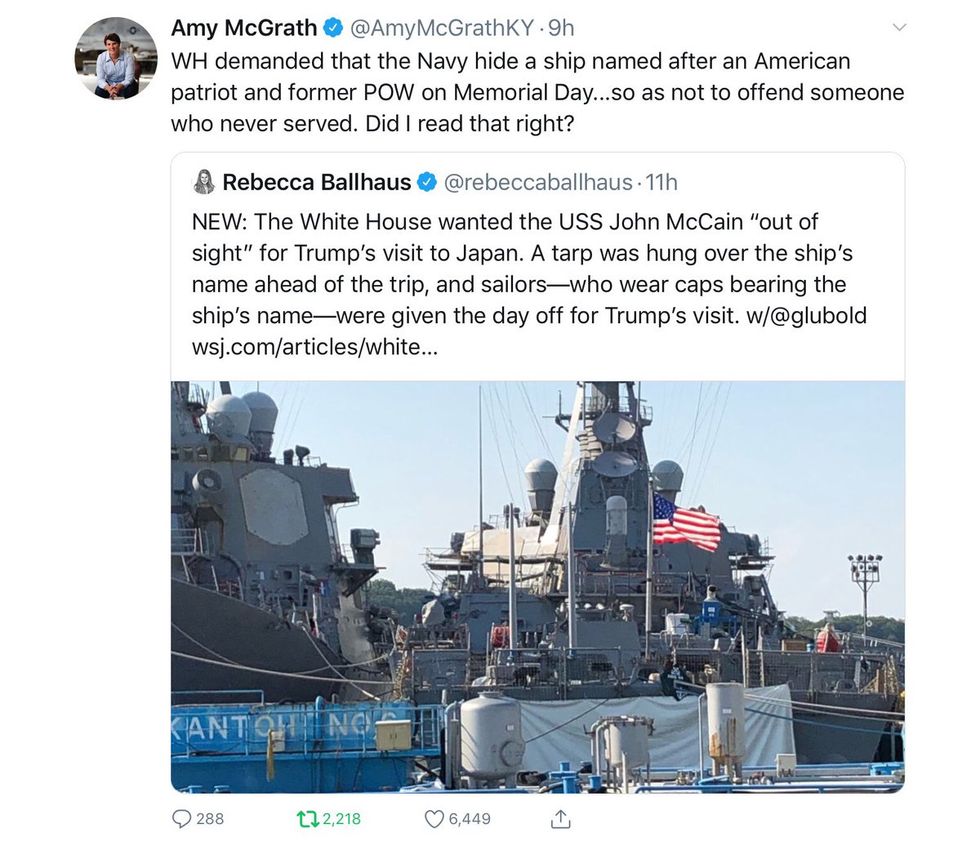Open the share upload icon
Viewport: 980px width, 845px height.
point(561,818)
